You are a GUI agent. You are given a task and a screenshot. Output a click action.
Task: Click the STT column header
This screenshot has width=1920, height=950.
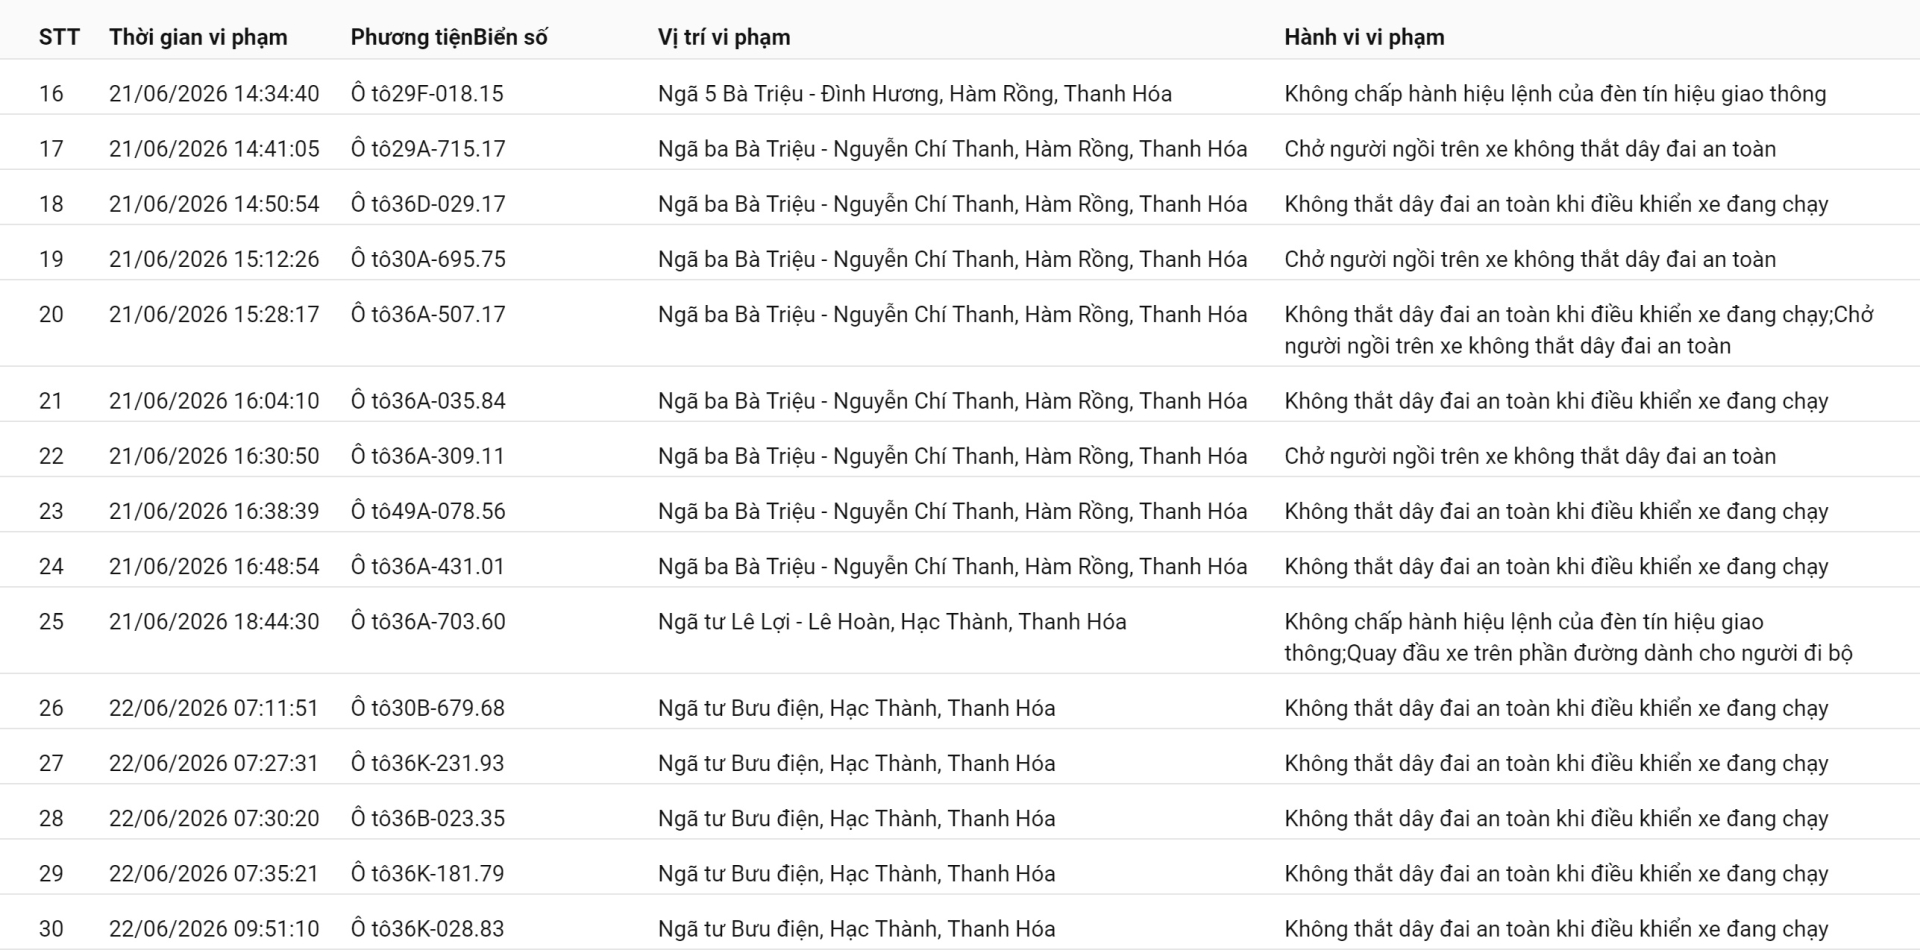point(59,37)
